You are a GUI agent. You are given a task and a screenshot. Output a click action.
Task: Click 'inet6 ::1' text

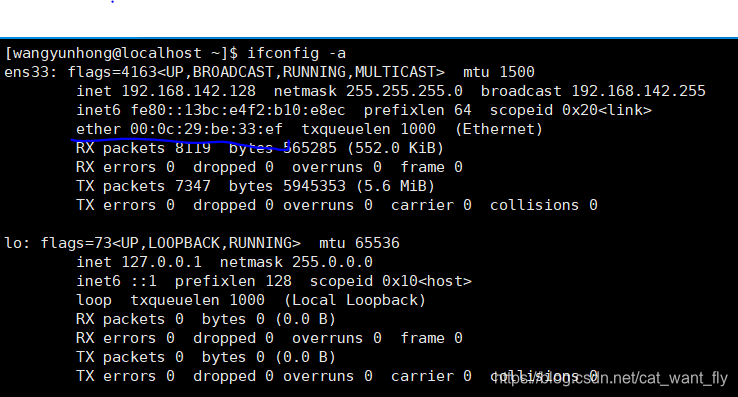tap(116, 281)
